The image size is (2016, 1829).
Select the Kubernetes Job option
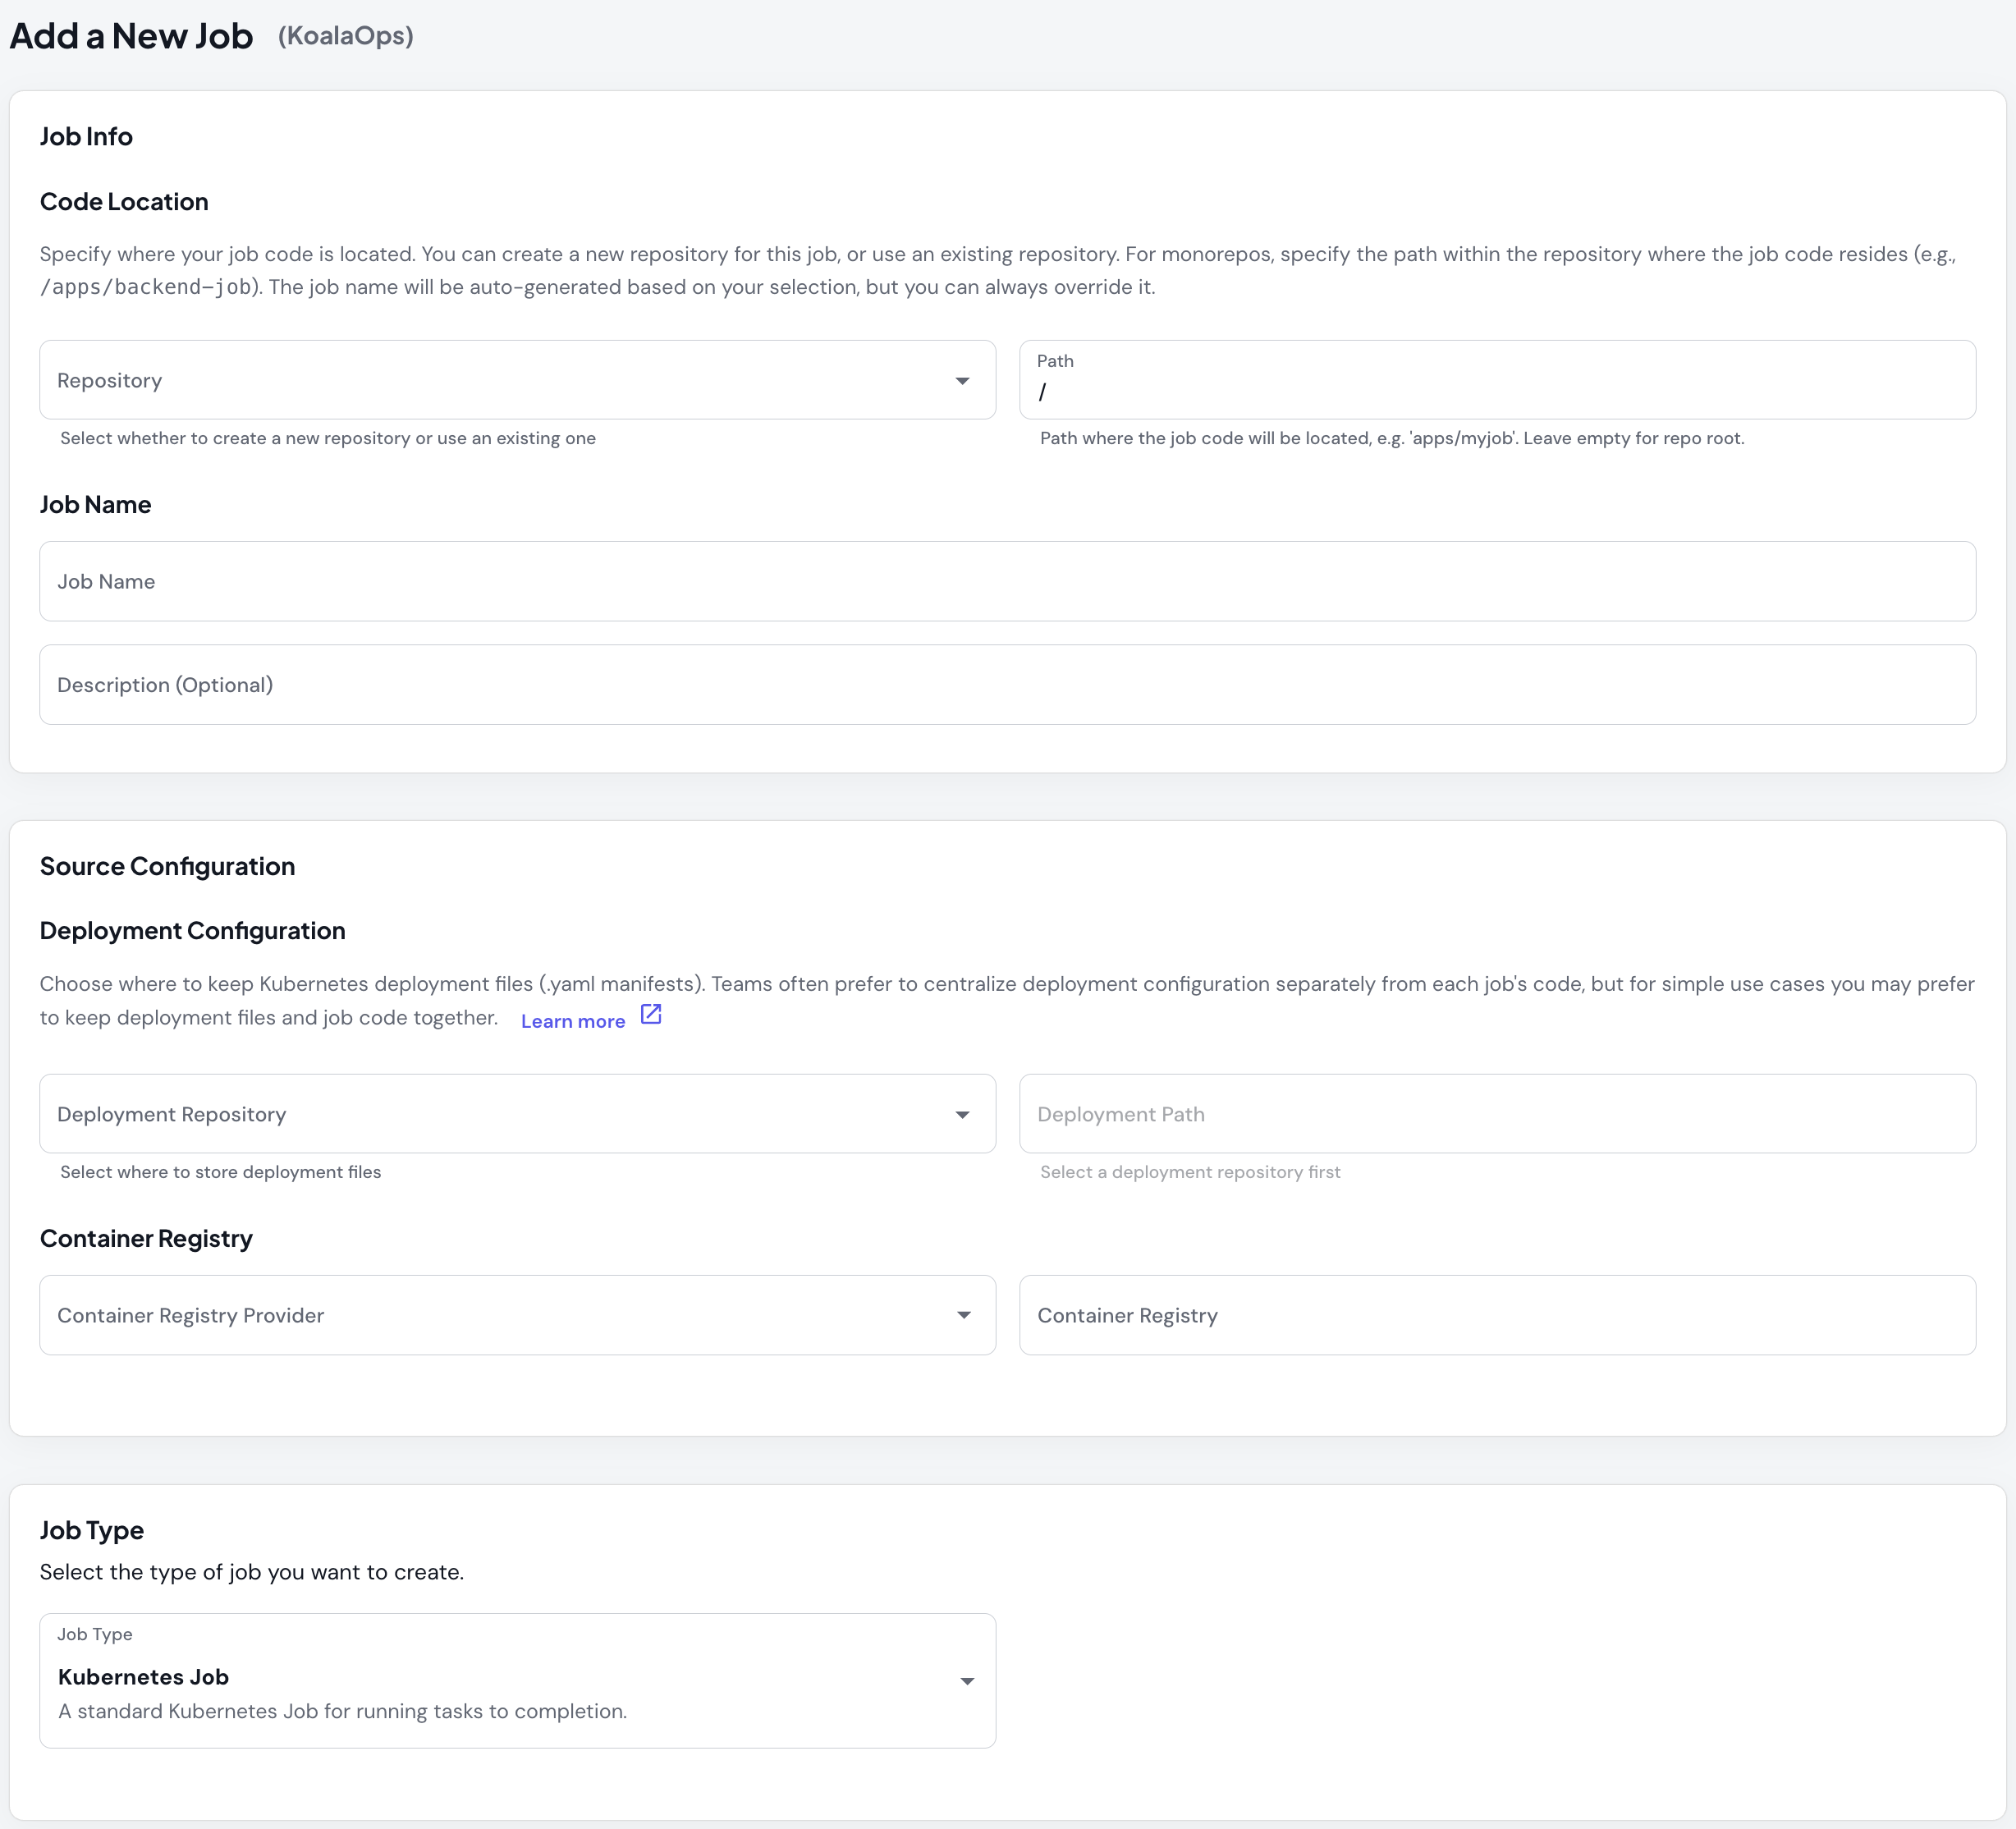pos(143,1676)
